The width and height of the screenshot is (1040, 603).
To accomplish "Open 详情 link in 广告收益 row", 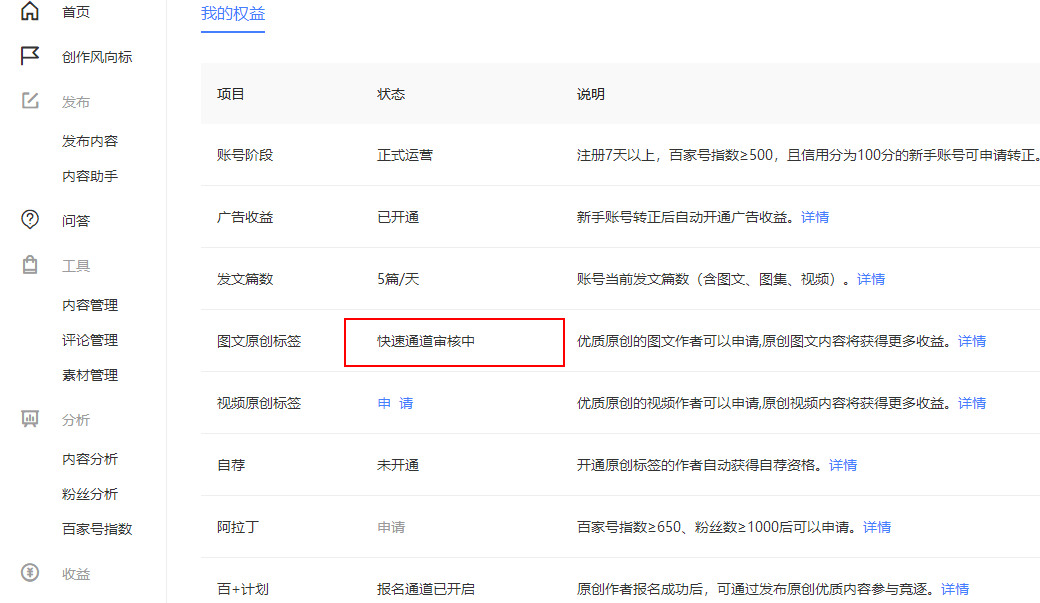I will point(814,217).
